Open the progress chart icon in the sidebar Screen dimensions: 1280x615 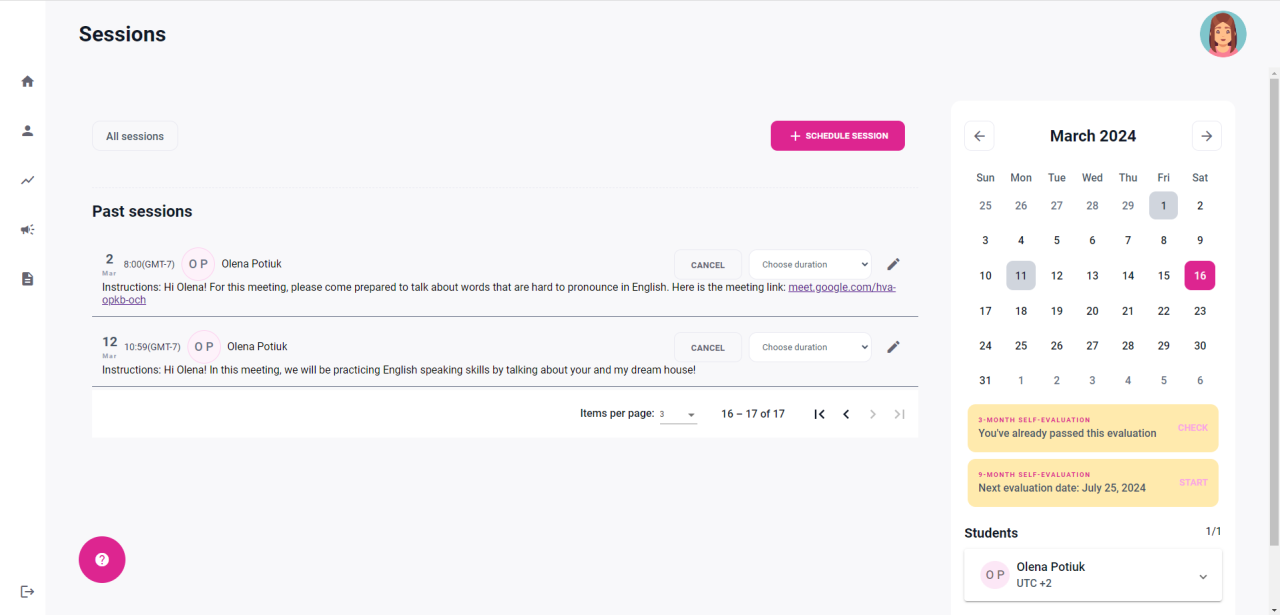click(x=28, y=180)
